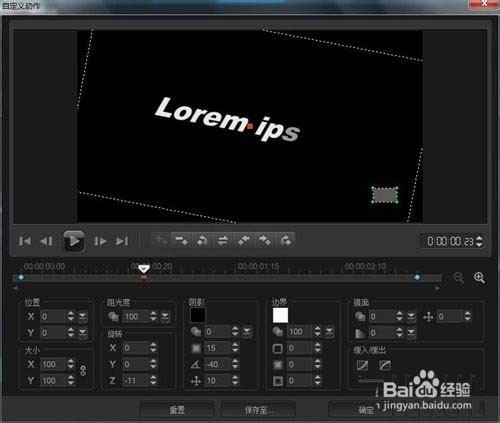Expand the border opacity slider dropdown

[329, 331]
